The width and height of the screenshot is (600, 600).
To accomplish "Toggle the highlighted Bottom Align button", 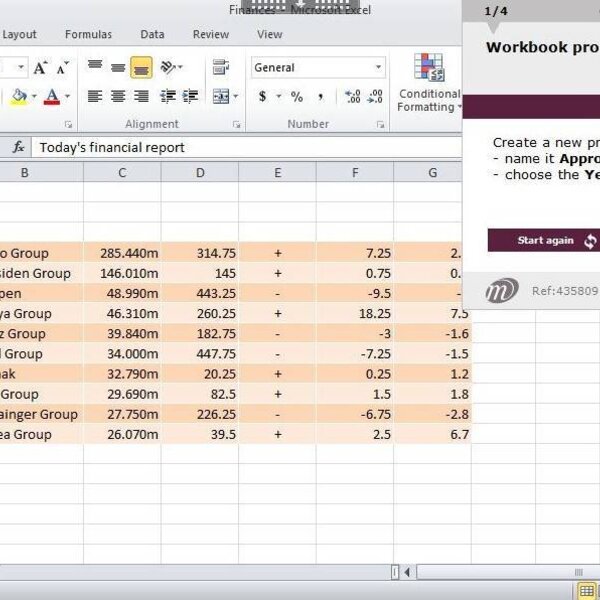I will click(141, 67).
